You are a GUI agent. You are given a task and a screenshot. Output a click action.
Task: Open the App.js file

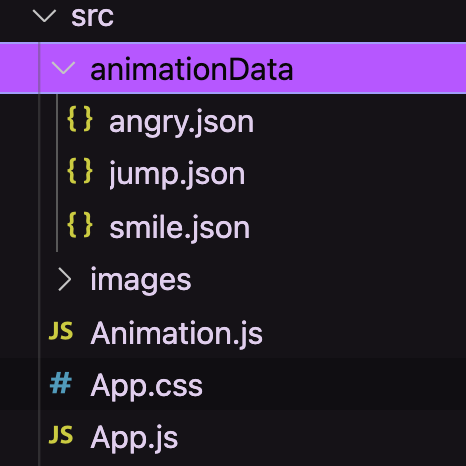click(134, 438)
